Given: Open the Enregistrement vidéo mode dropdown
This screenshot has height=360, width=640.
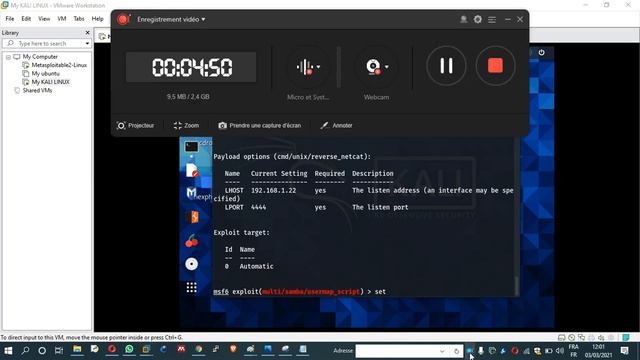Looking at the screenshot, I should (x=171, y=19).
